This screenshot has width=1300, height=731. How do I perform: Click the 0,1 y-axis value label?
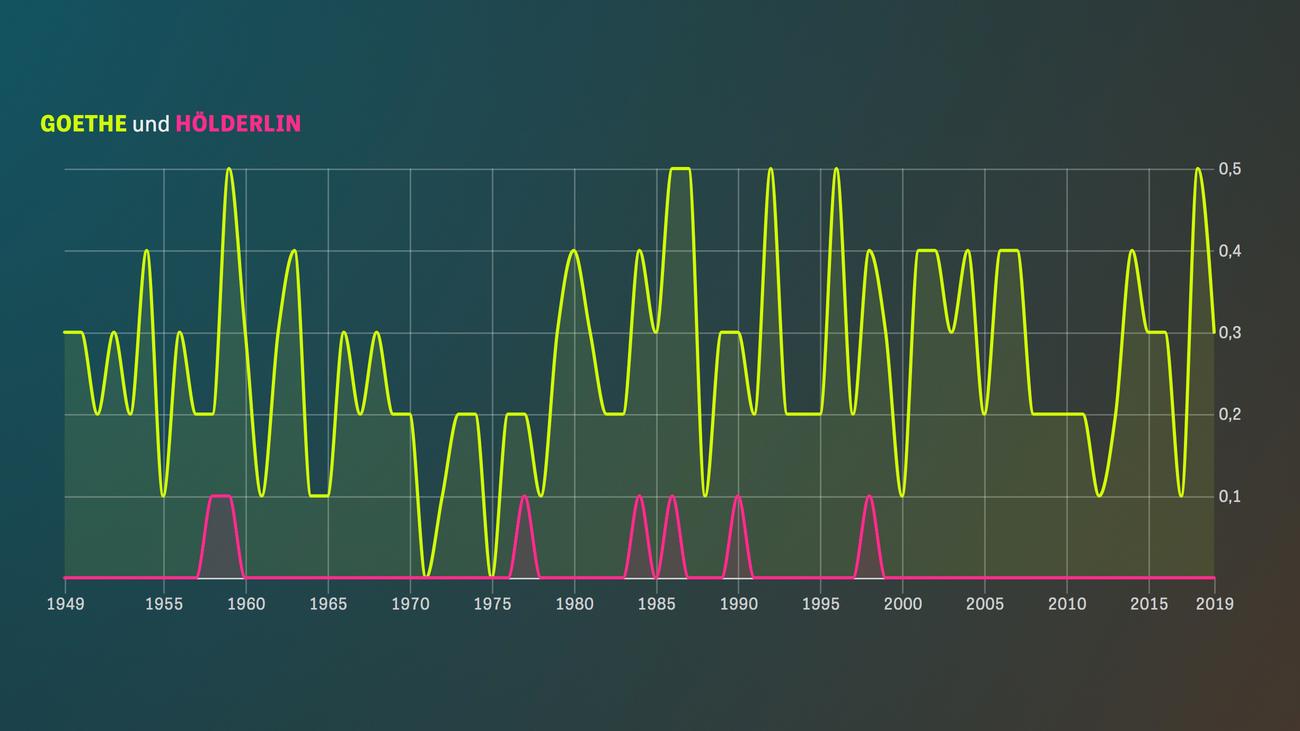point(1229,497)
